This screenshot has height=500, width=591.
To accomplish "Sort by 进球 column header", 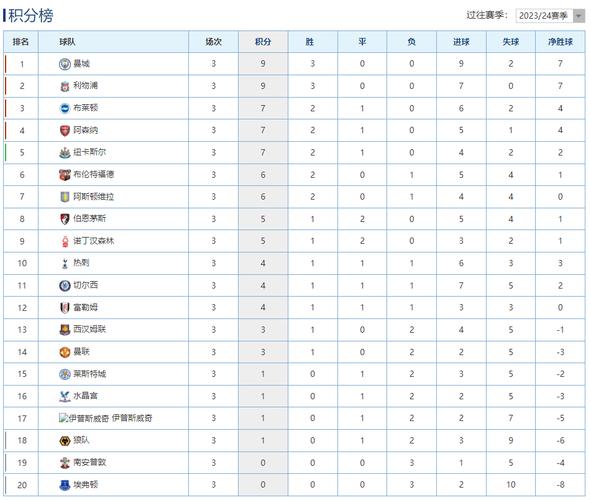I will pos(461,42).
